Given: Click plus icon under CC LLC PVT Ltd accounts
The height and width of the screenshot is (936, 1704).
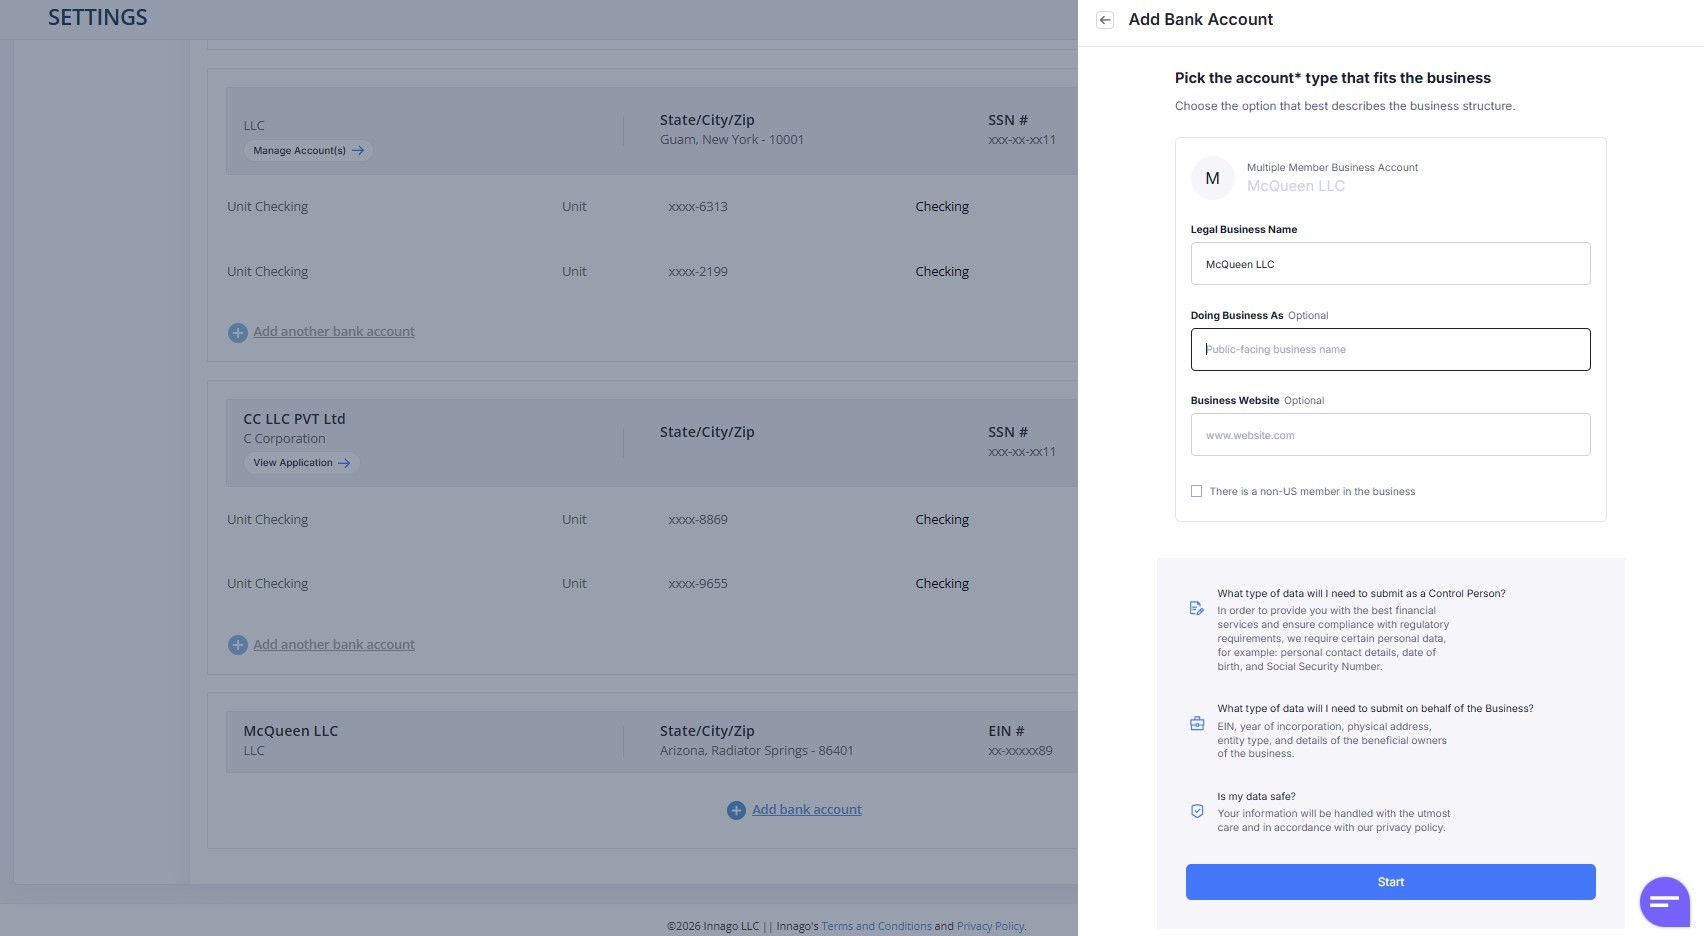Looking at the screenshot, I should pos(237,645).
